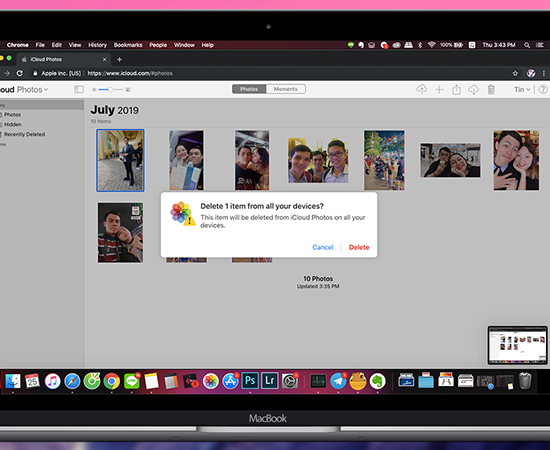Select Hidden in the sidebar
The width and height of the screenshot is (550, 450).
pyautogui.click(x=13, y=125)
